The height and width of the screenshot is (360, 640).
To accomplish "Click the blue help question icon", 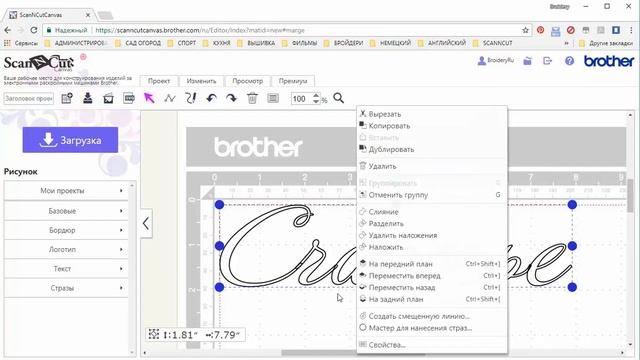I will click(x=569, y=61).
